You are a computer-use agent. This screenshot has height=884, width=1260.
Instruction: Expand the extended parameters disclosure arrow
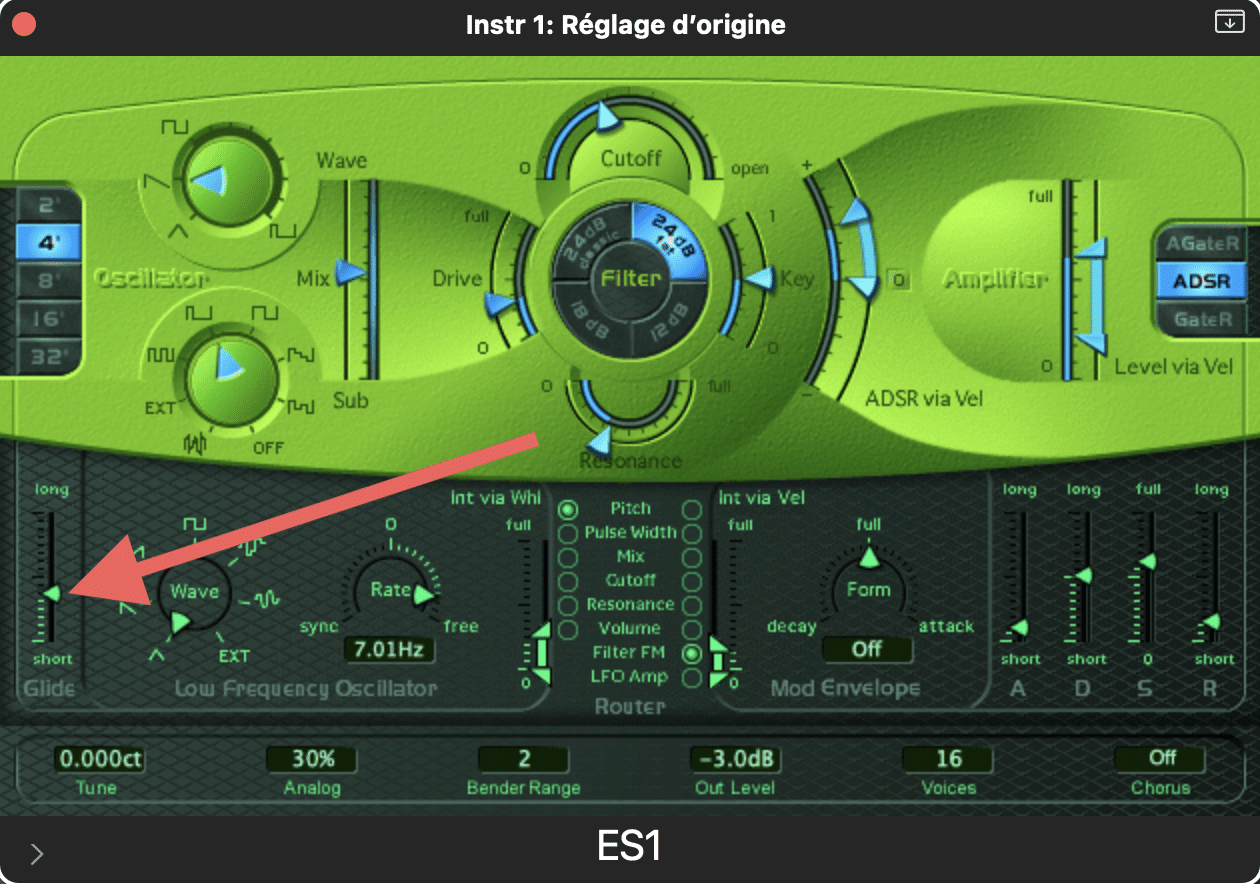tap(37, 853)
